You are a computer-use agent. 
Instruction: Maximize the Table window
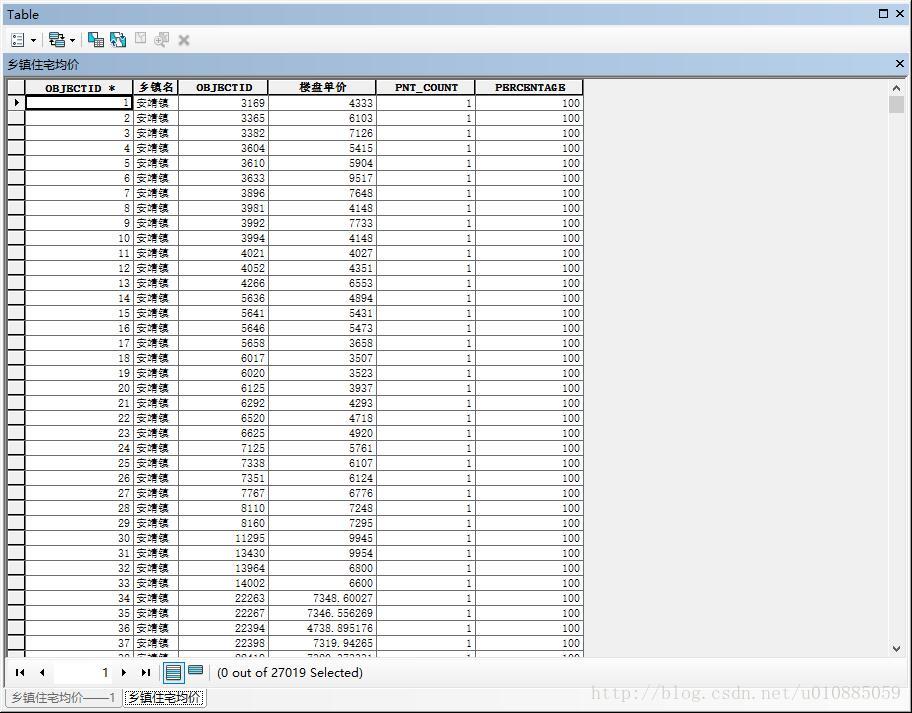pyautogui.click(x=884, y=13)
